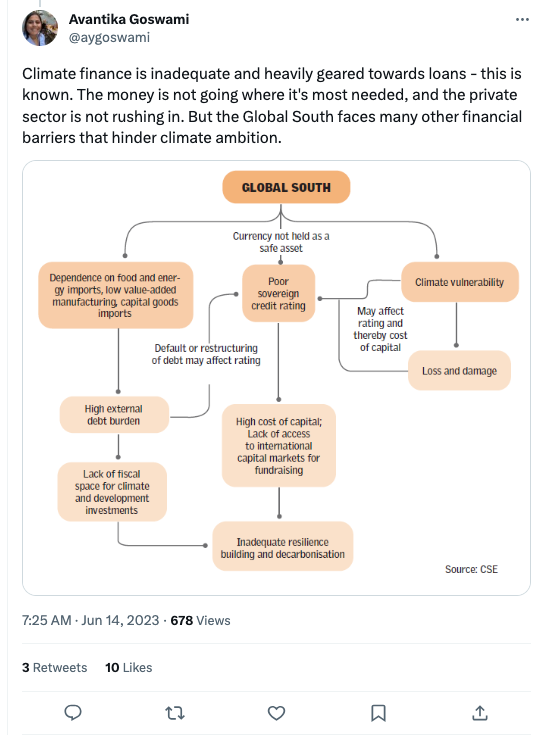
Task: View the 3 Retweets list
Action: point(54,668)
